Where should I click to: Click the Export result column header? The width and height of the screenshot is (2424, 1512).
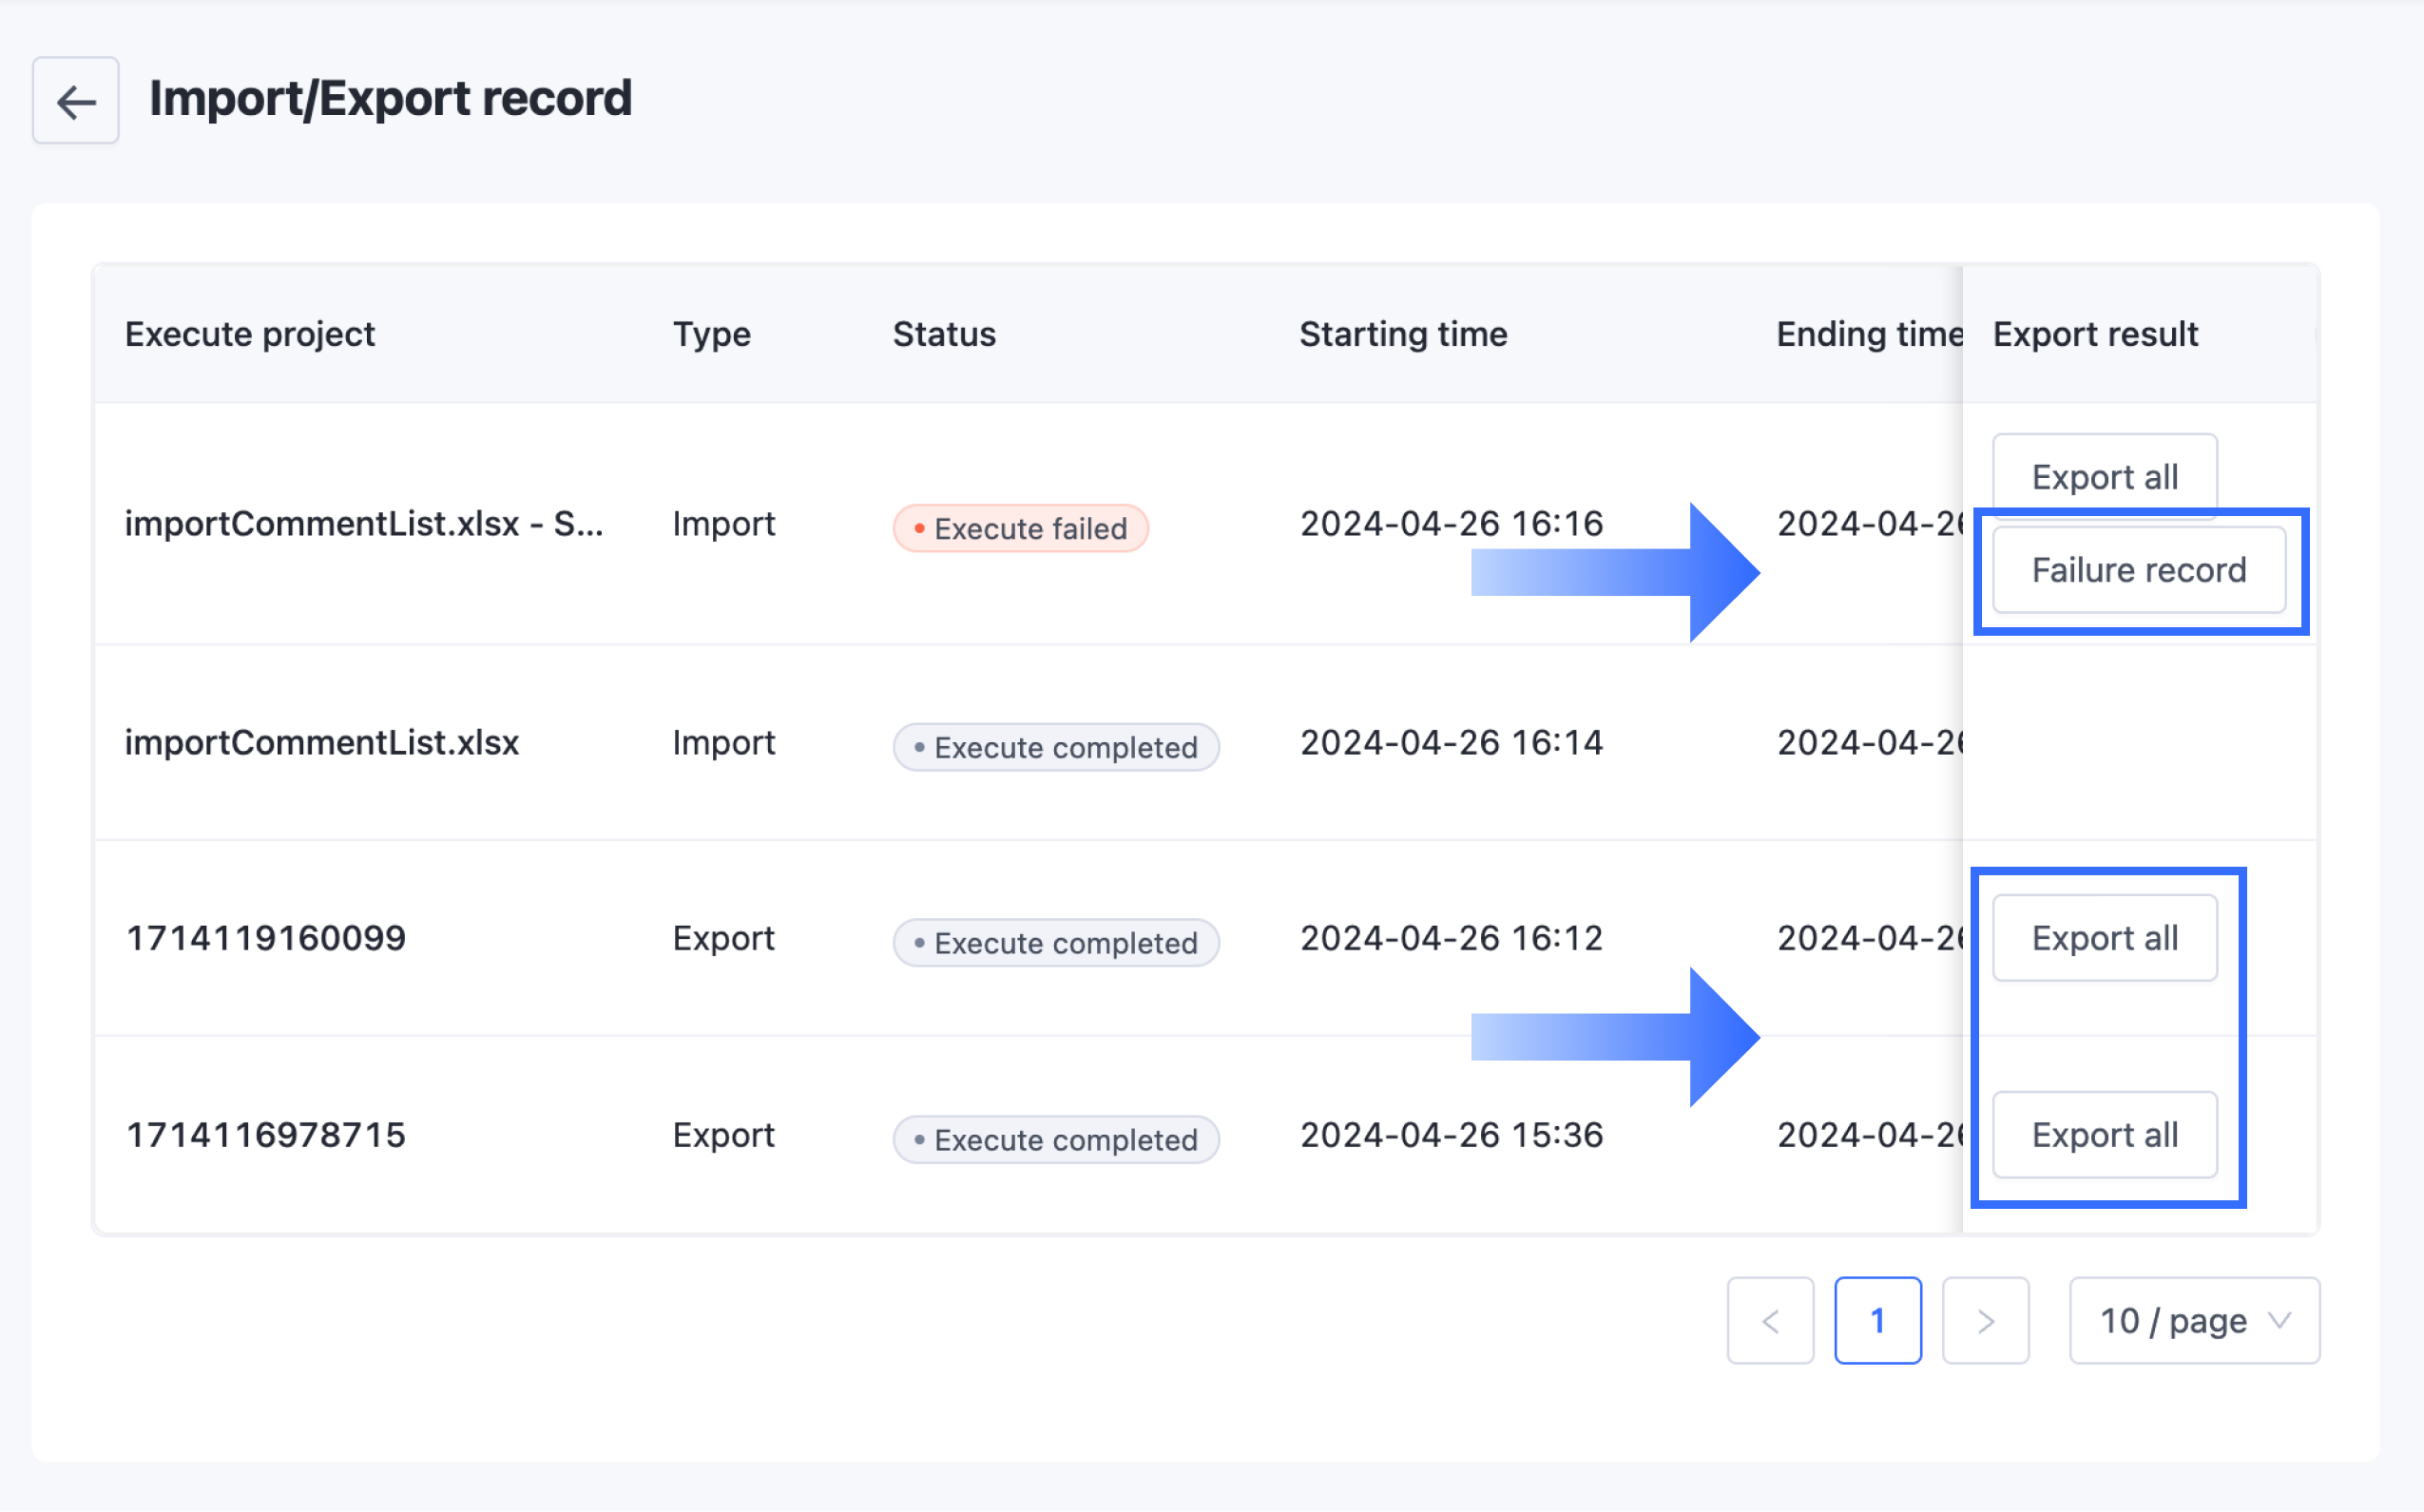2095,334
